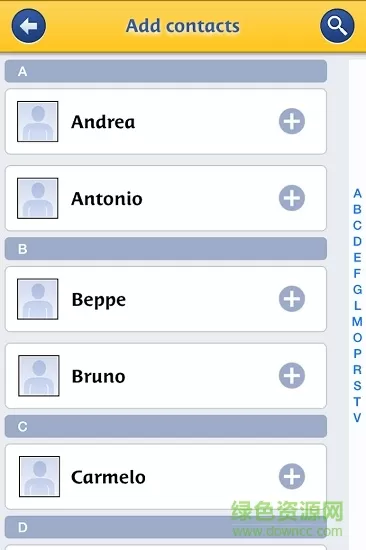Select the A section header
The height and width of the screenshot is (550, 366).
[166, 71]
